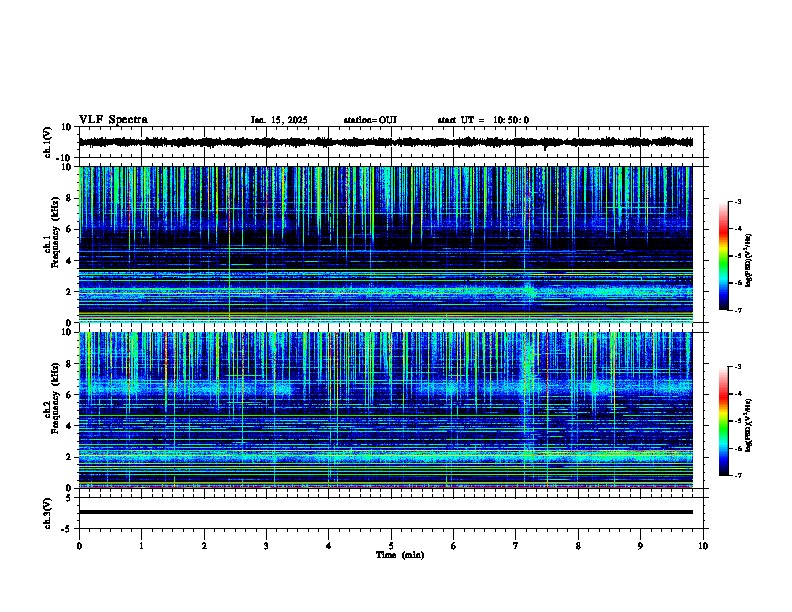Click the "ch.3(V)" axis label
The image size is (792, 612).
pos(47,513)
